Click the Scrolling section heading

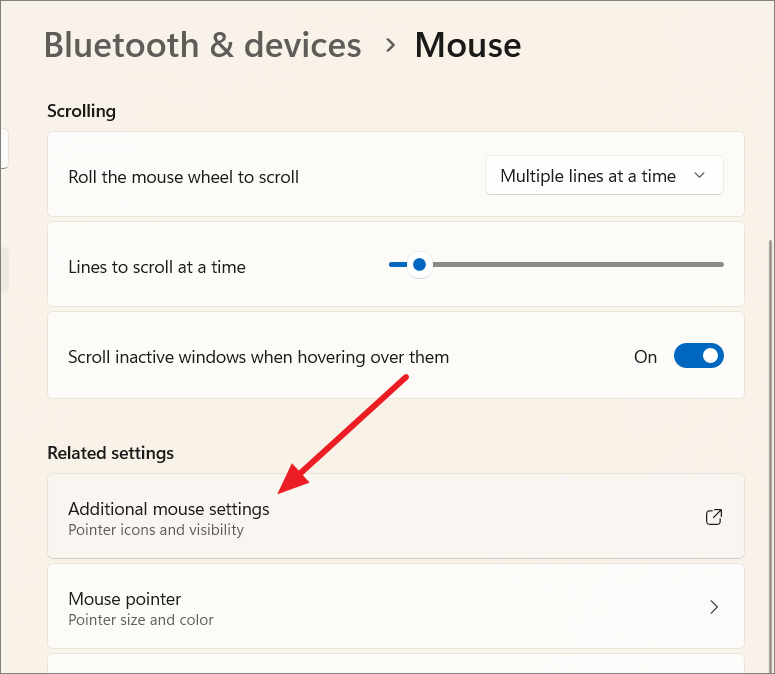[81, 111]
